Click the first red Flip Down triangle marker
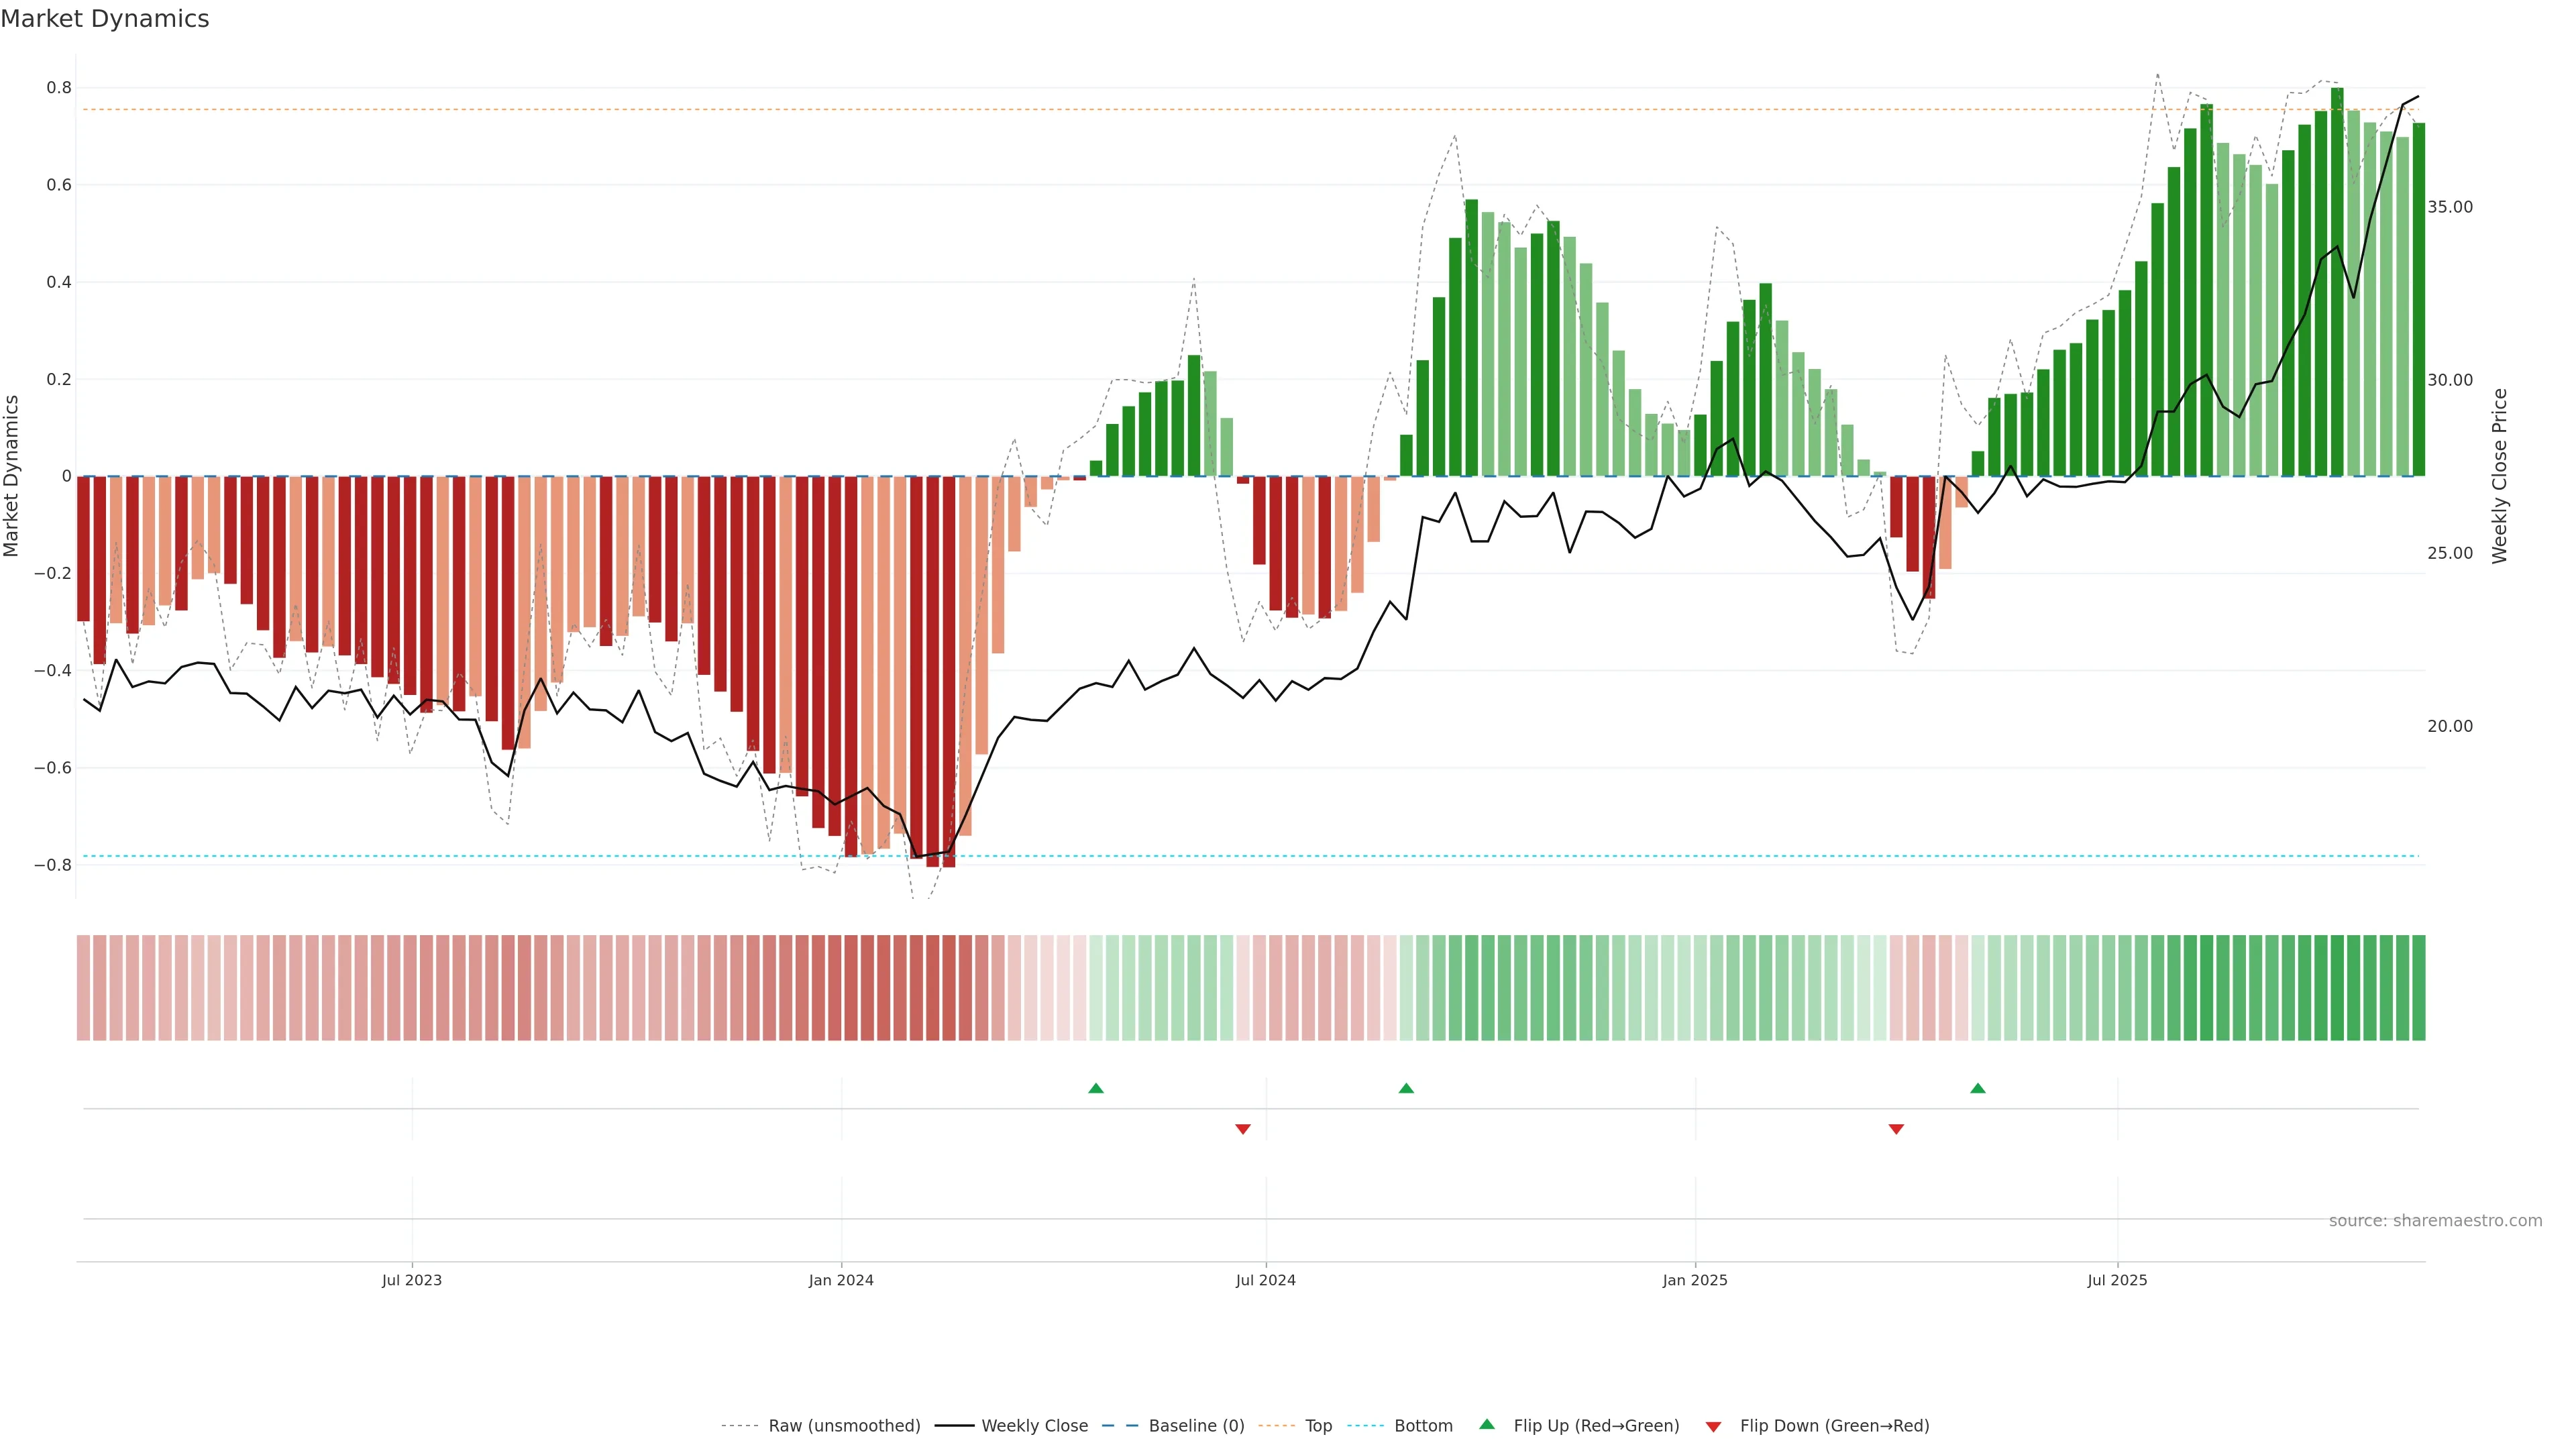Viewport: 2576px width, 1449px height. (1243, 1129)
